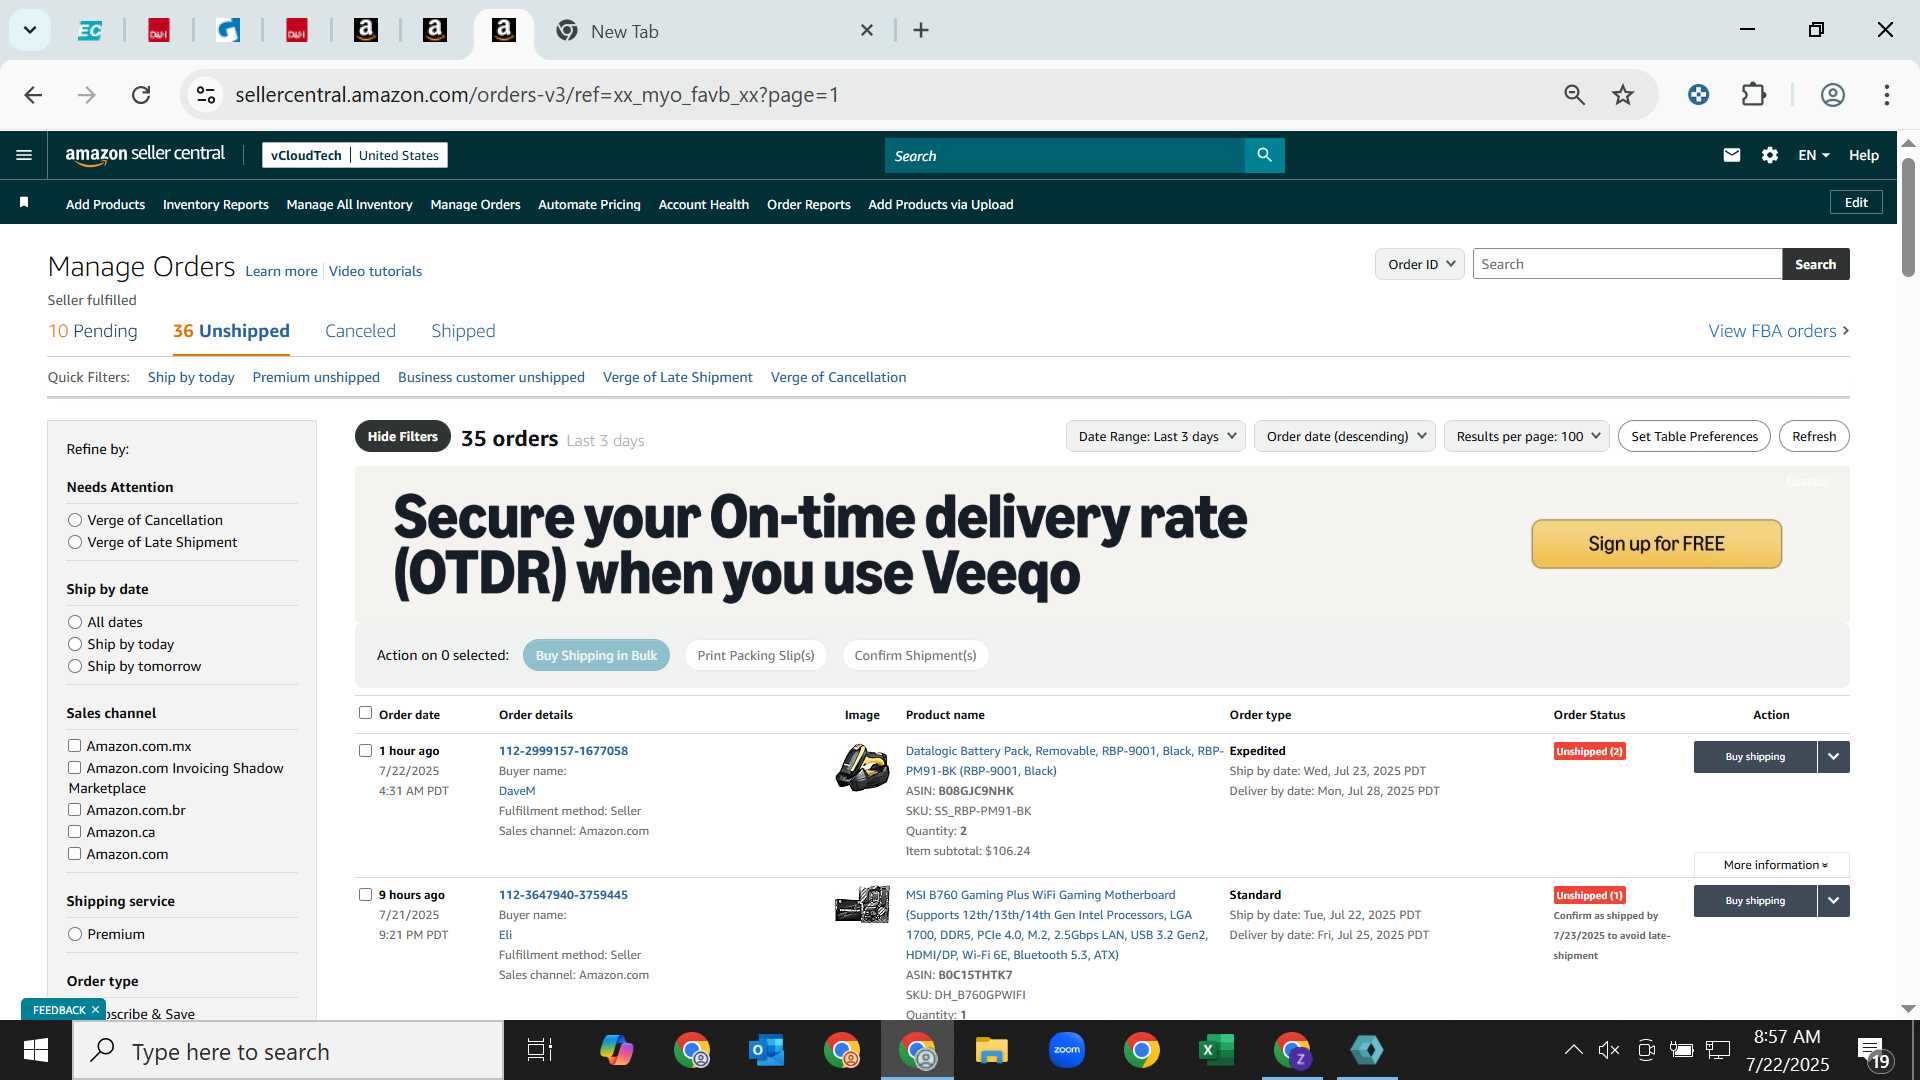Open a new browser tab with plus
Image resolution: width=1920 pixels, height=1080 pixels.
coord(921,31)
